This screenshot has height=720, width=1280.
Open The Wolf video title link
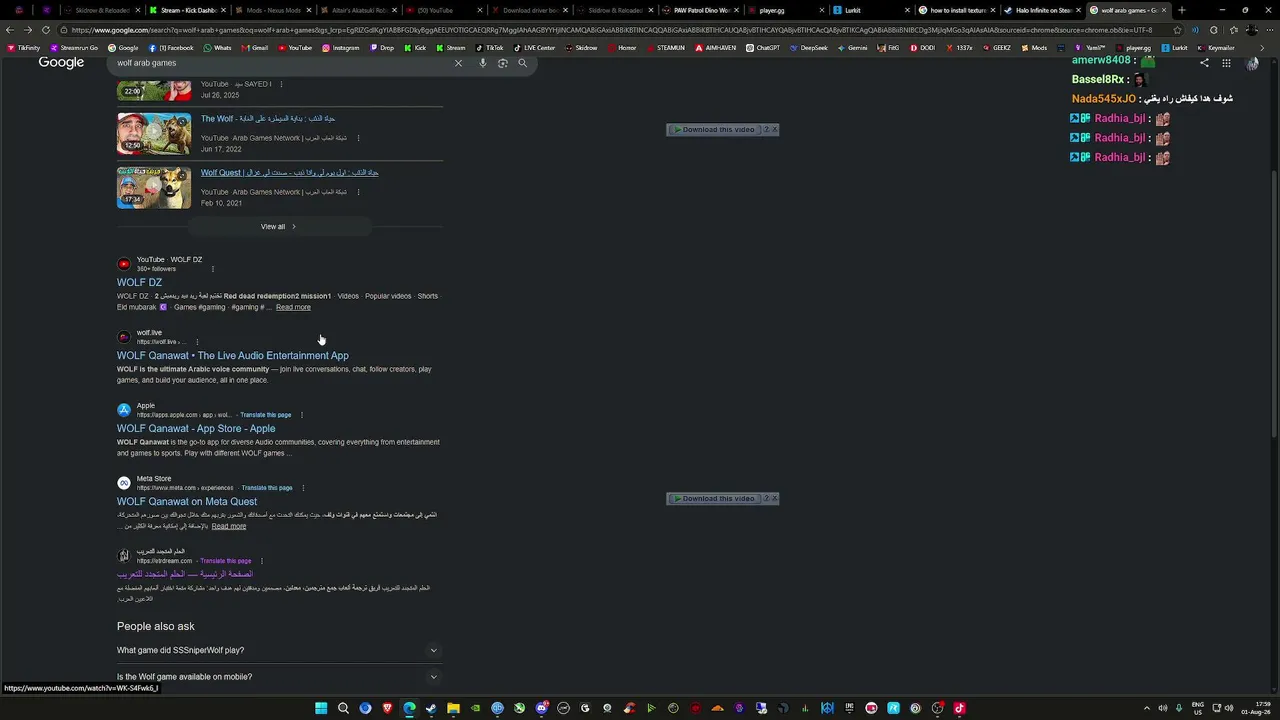268,119
